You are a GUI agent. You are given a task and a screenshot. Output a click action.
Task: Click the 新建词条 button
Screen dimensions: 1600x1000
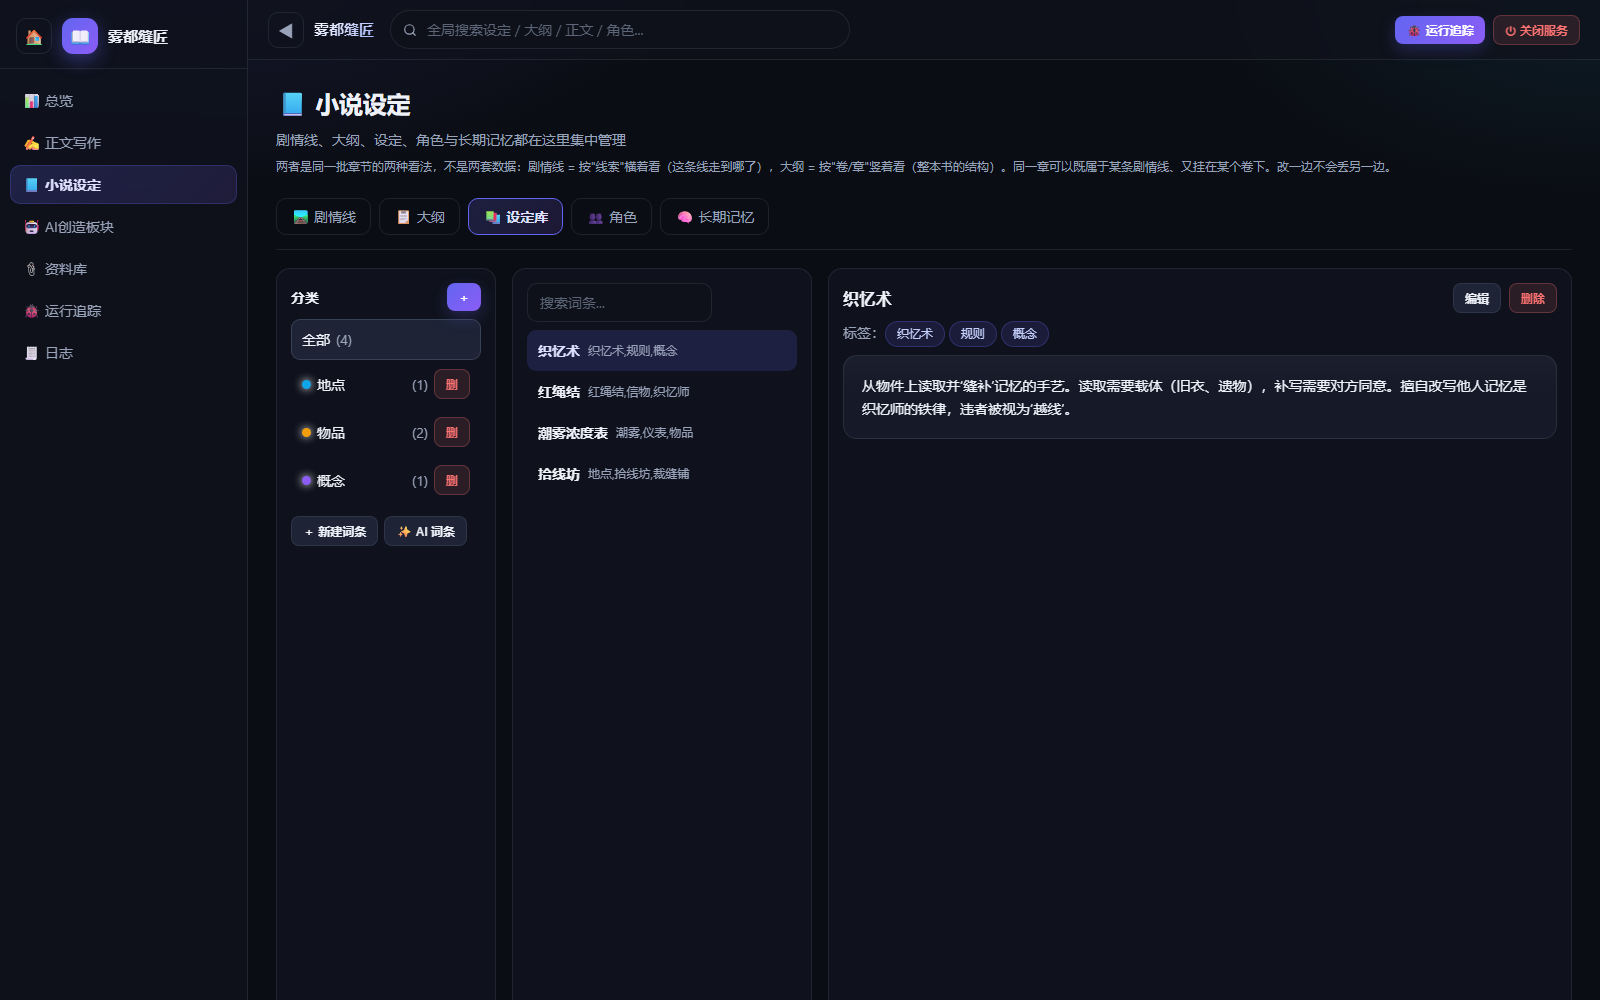334,531
